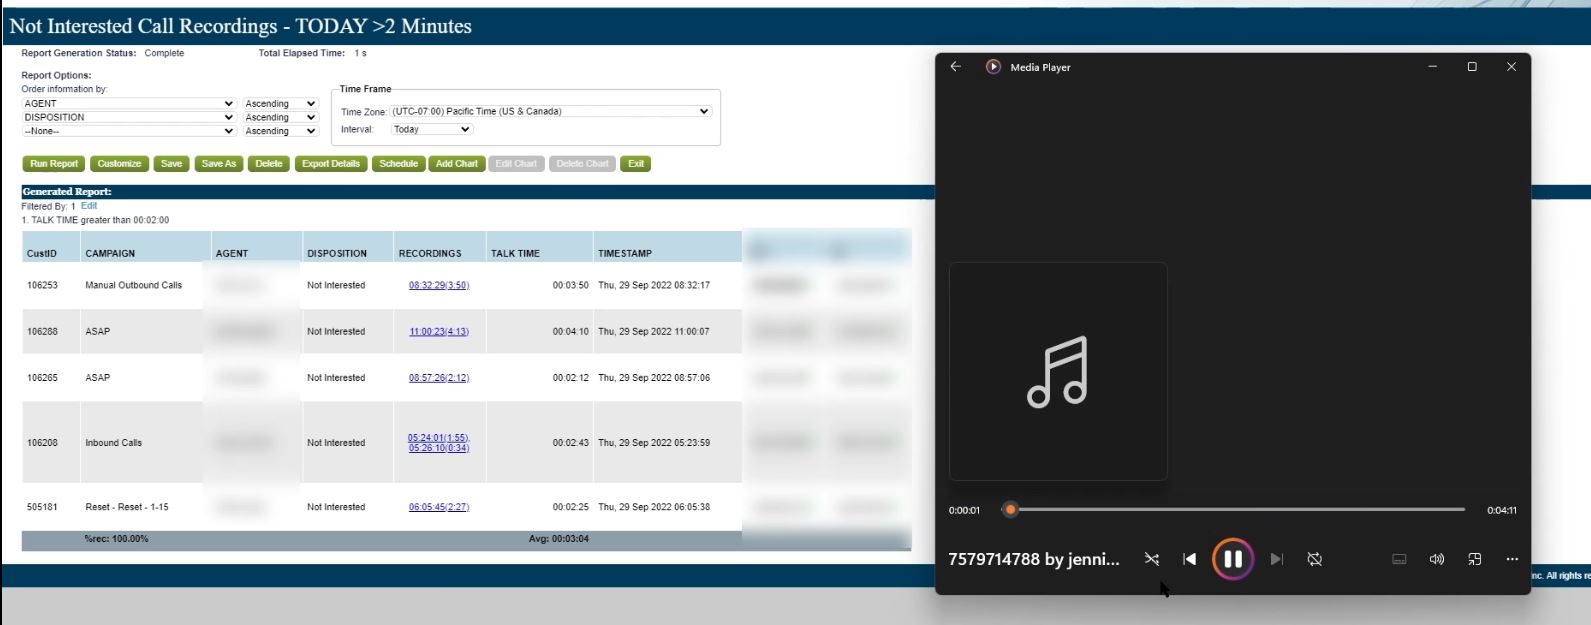Sort by the TALK TIME column header
Viewport: 1591px width, 625px height.
pyautogui.click(x=515, y=254)
